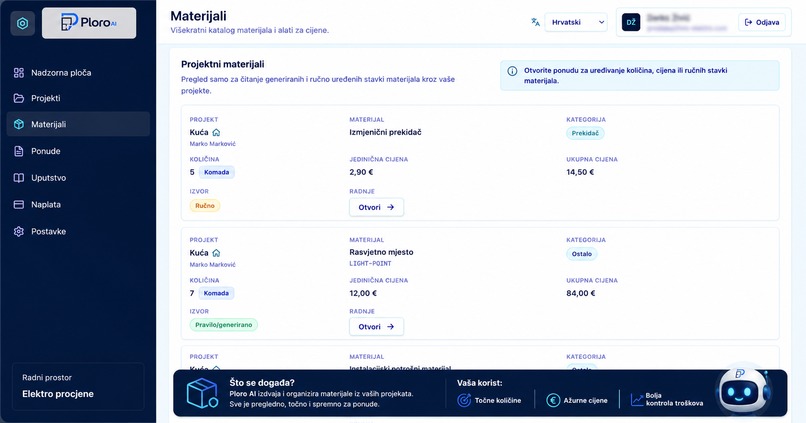
Task: Click the unit price 2,90 €
Action: point(361,172)
